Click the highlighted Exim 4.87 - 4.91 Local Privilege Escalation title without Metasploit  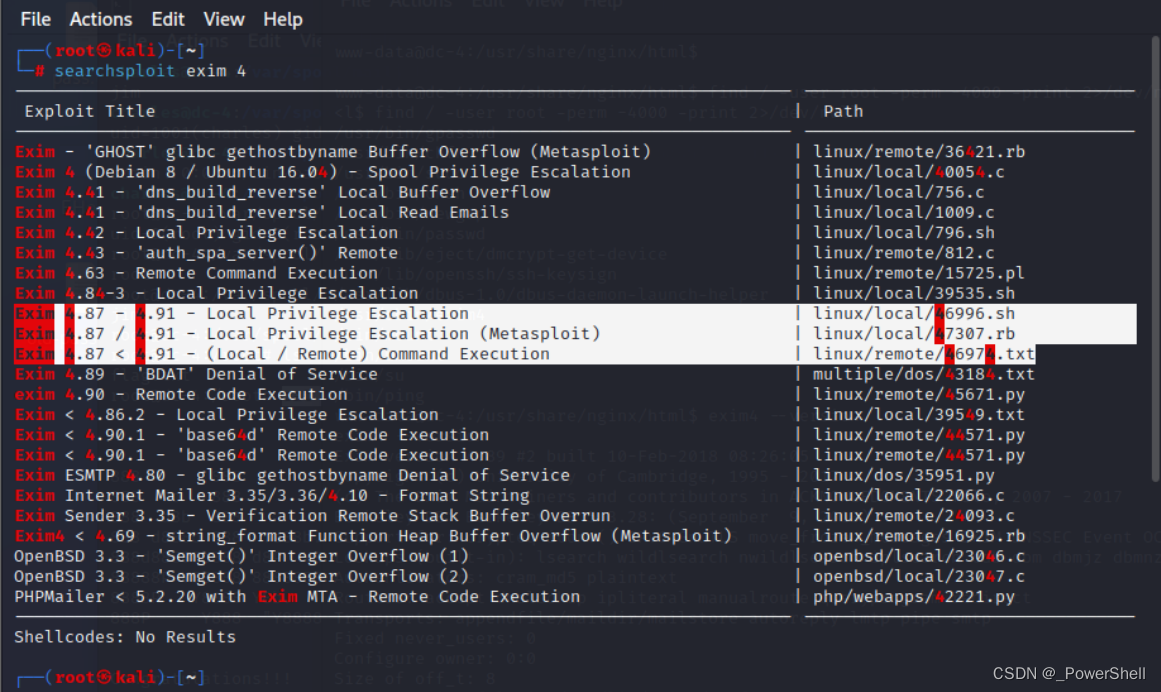(241, 313)
